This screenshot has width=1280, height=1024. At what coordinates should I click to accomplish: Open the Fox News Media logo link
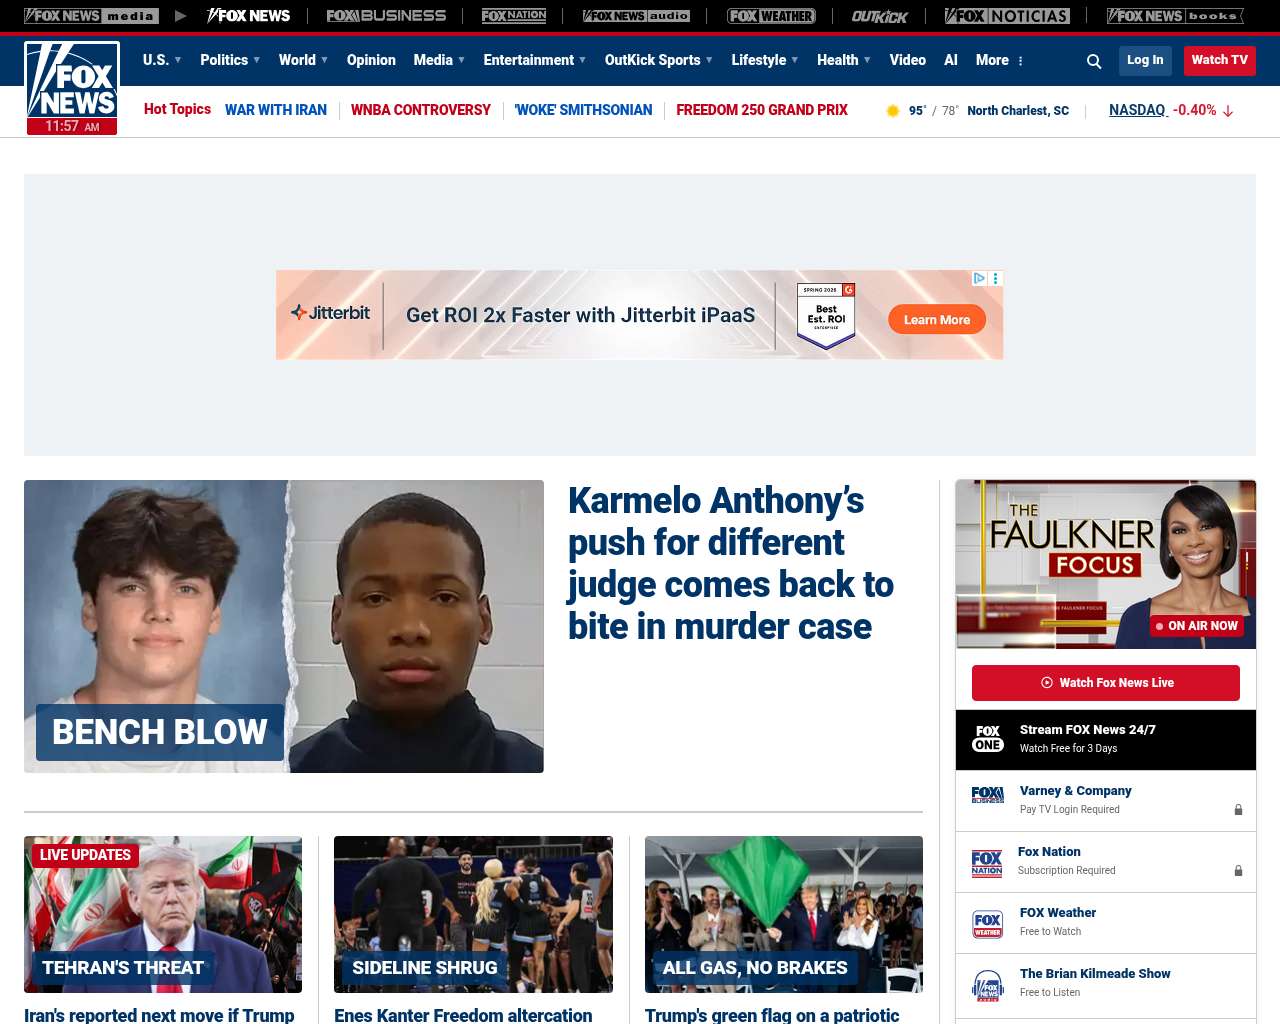(x=91, y=16)
